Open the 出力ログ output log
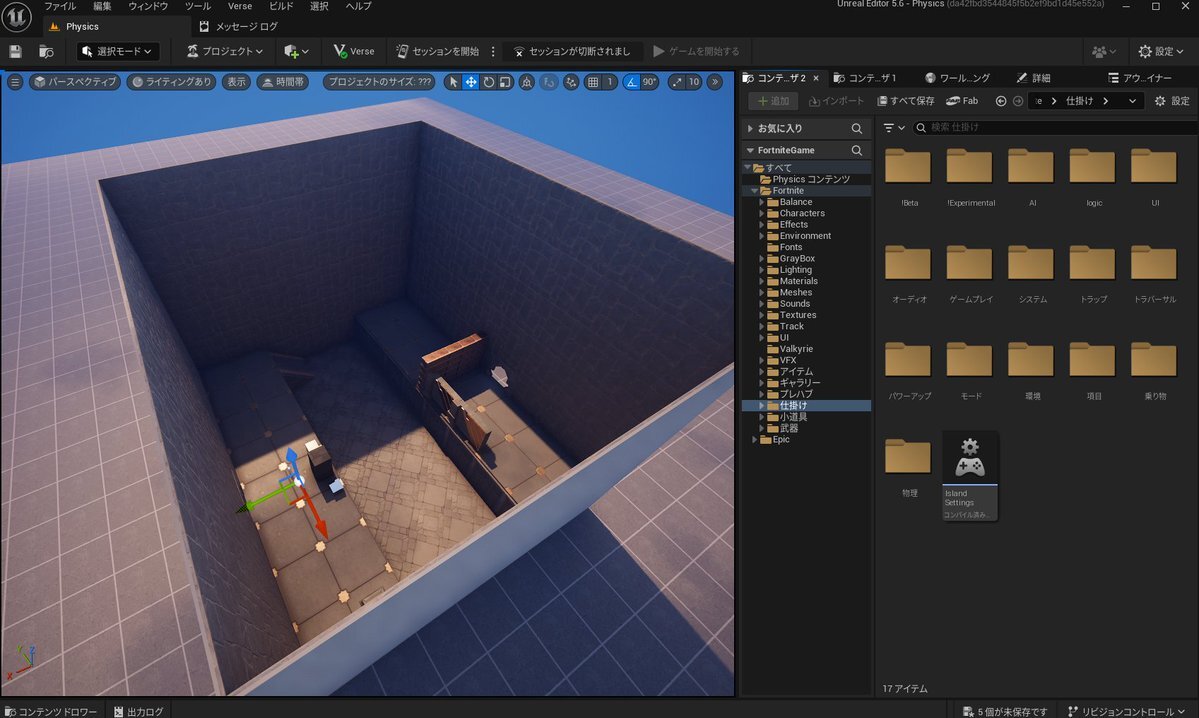Screen dimensions: 1199x718 138,711
